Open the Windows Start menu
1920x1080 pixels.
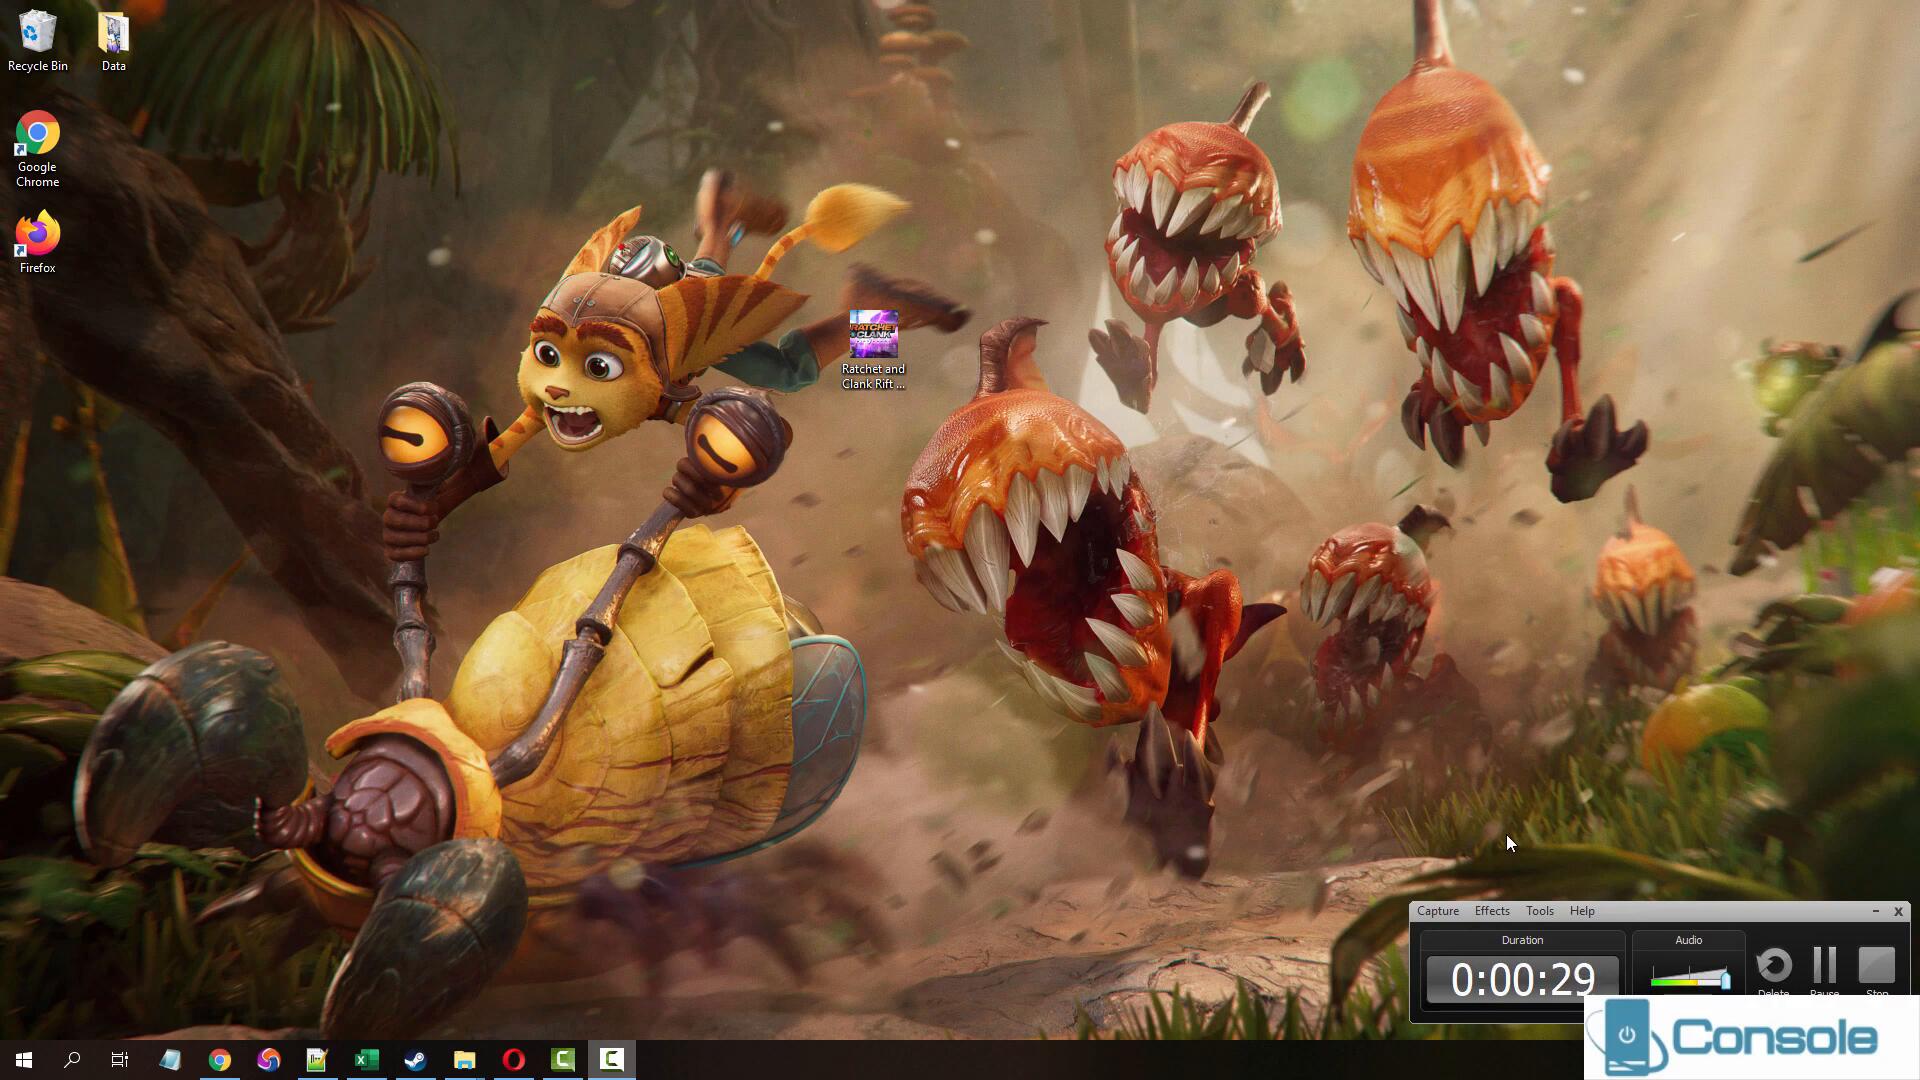24,1060
